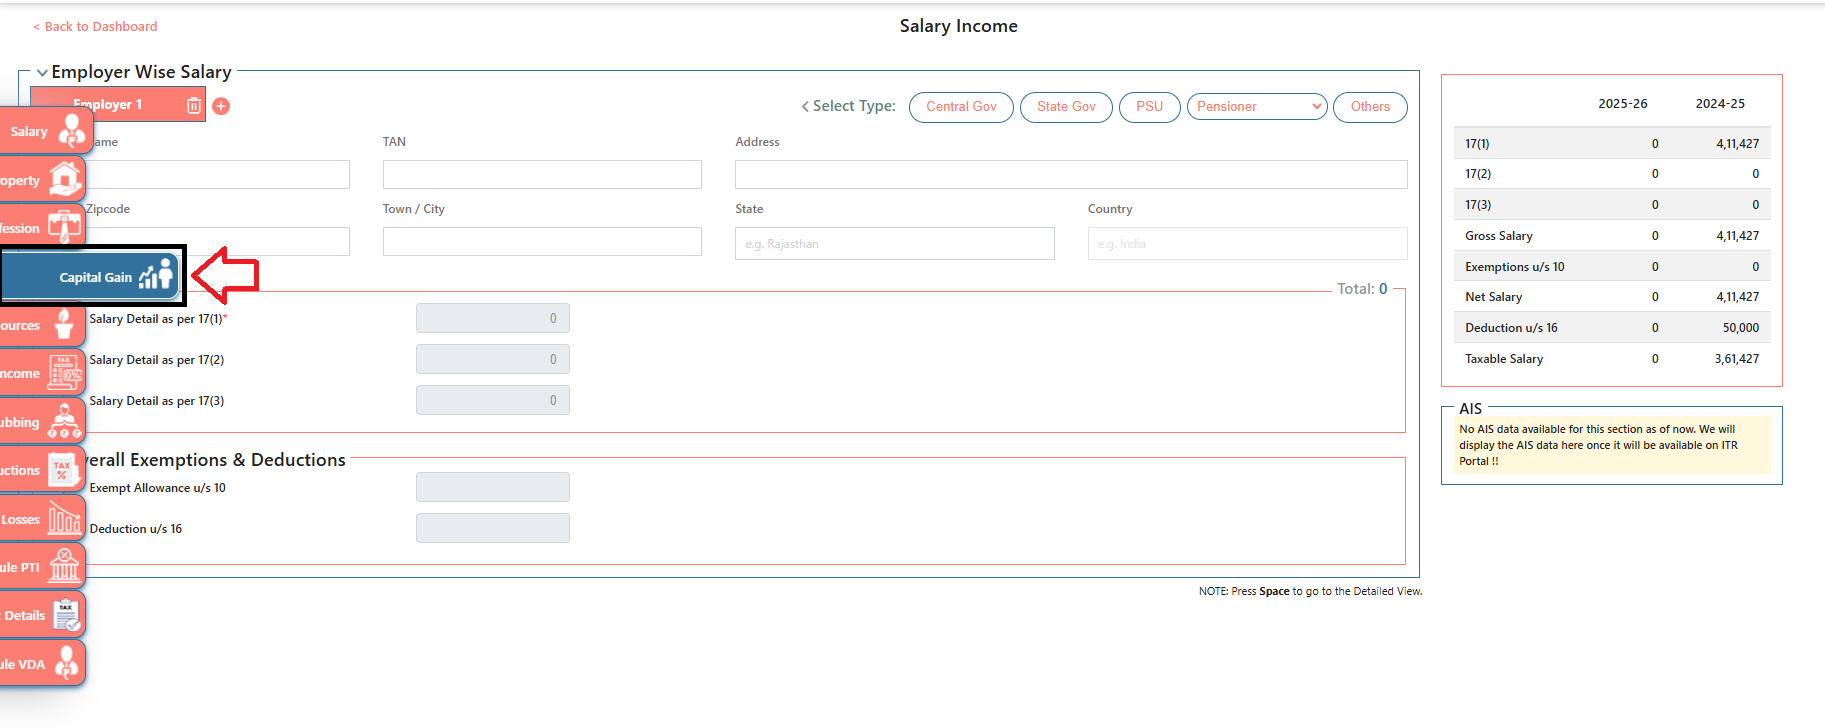
Task: Click the Press Space note text
Action: (1310, 592)
